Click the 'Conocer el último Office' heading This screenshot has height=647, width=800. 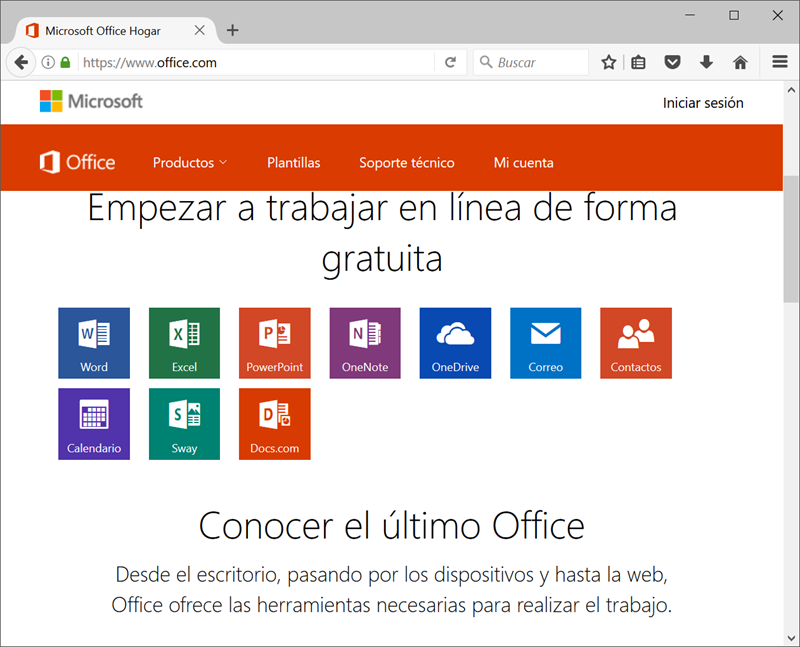point(391,525)
